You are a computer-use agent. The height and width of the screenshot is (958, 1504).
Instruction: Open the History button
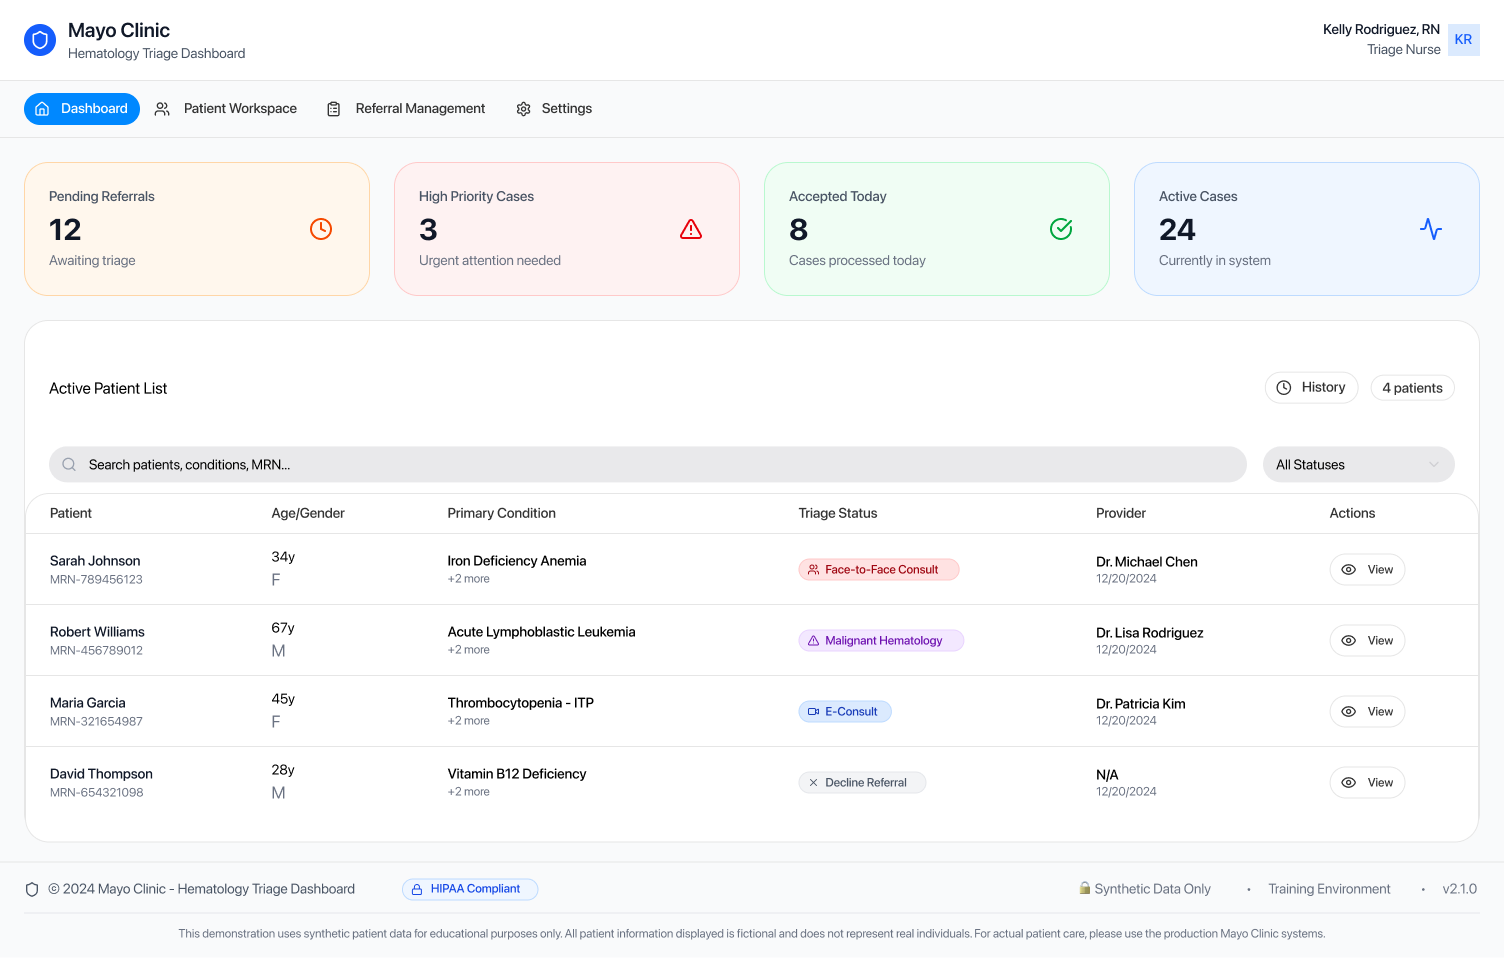tap(1311, 388)
